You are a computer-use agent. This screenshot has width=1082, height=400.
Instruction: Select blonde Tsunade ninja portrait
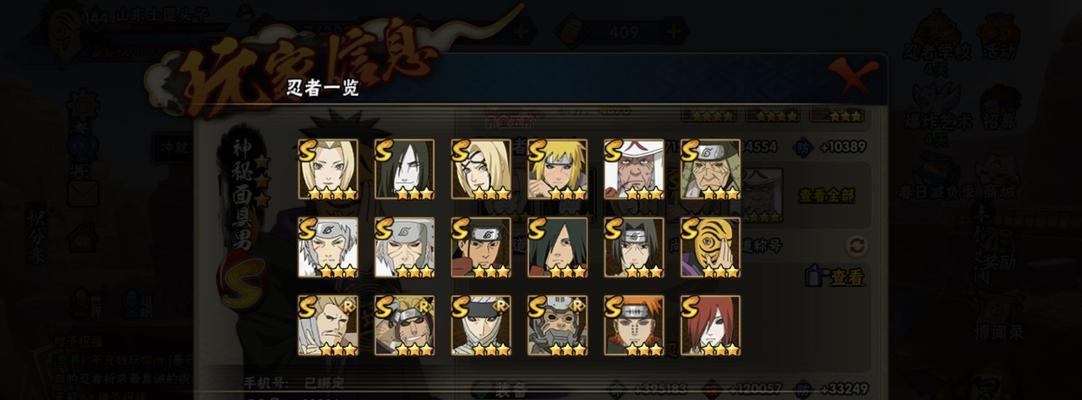coord(328,170)
